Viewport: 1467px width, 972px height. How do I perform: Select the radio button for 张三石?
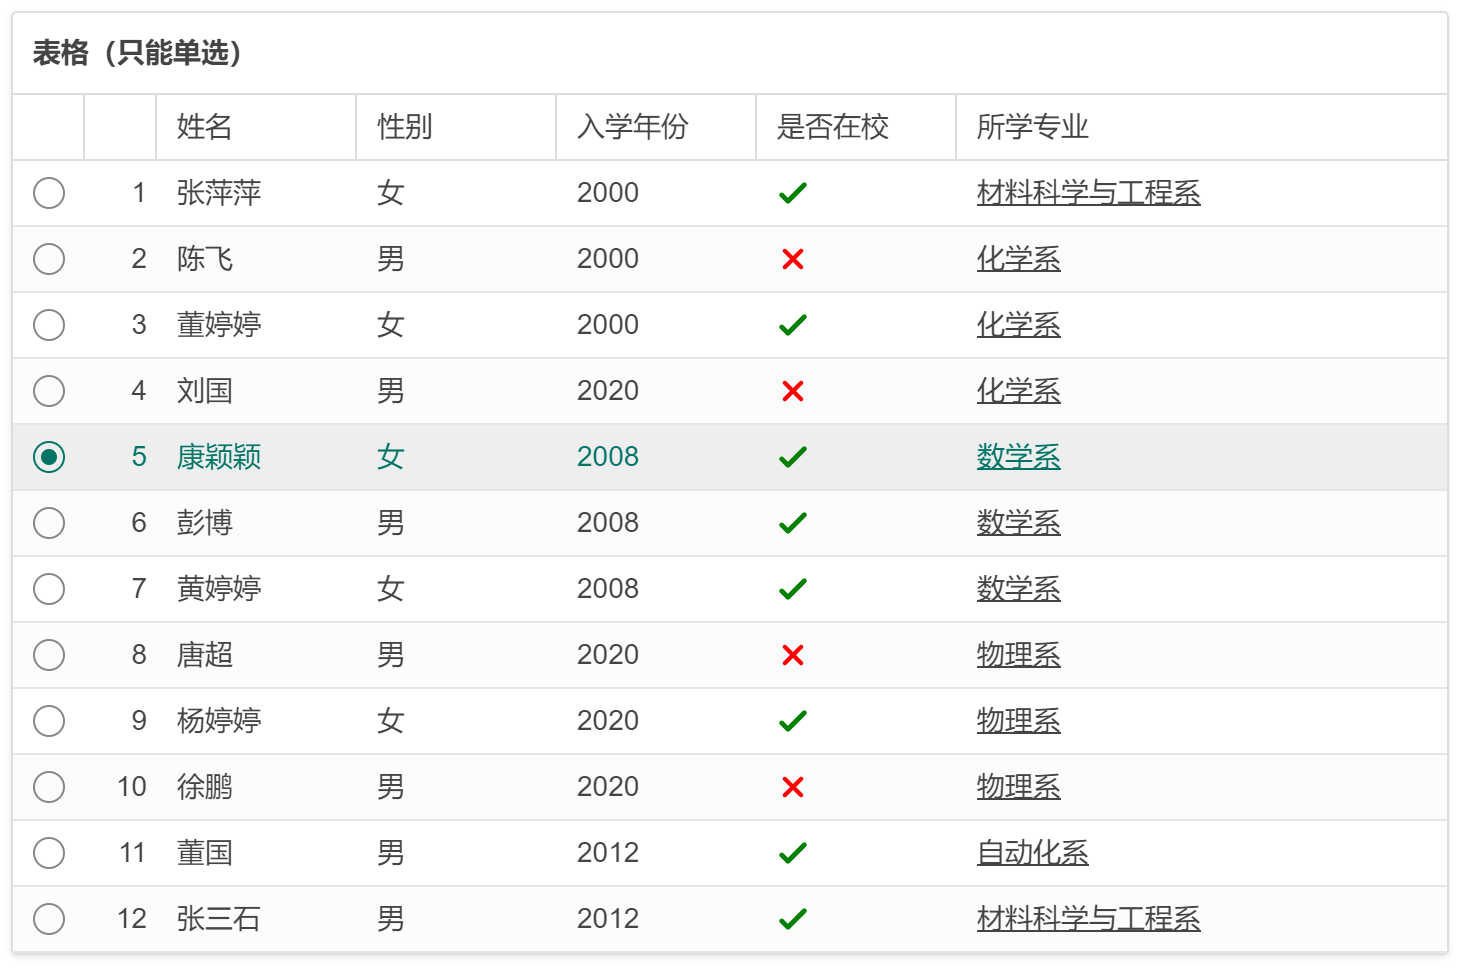(49, 919)
